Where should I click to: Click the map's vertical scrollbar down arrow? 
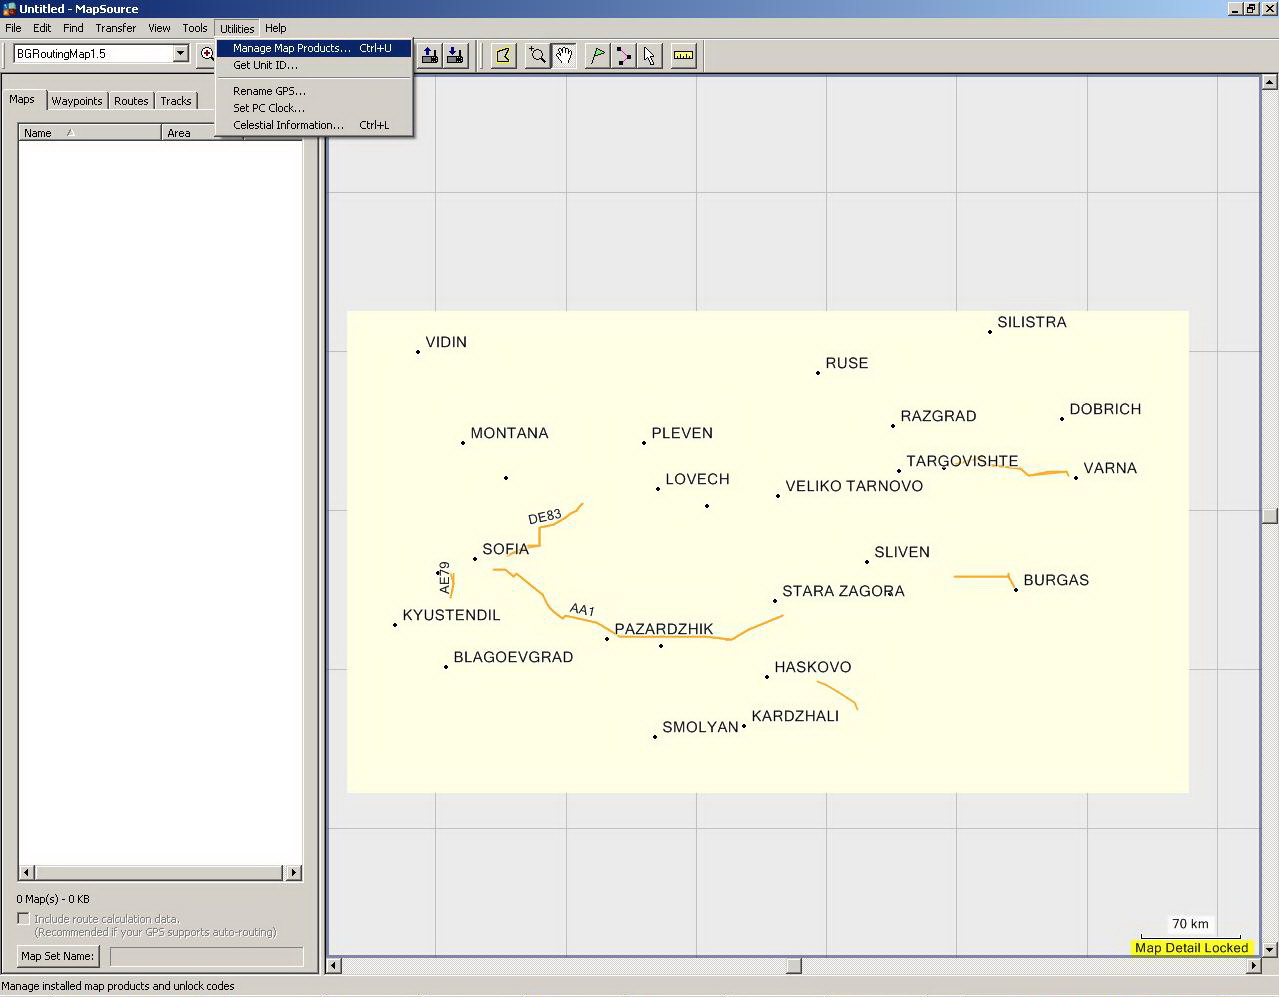[x=1270, y=949]
